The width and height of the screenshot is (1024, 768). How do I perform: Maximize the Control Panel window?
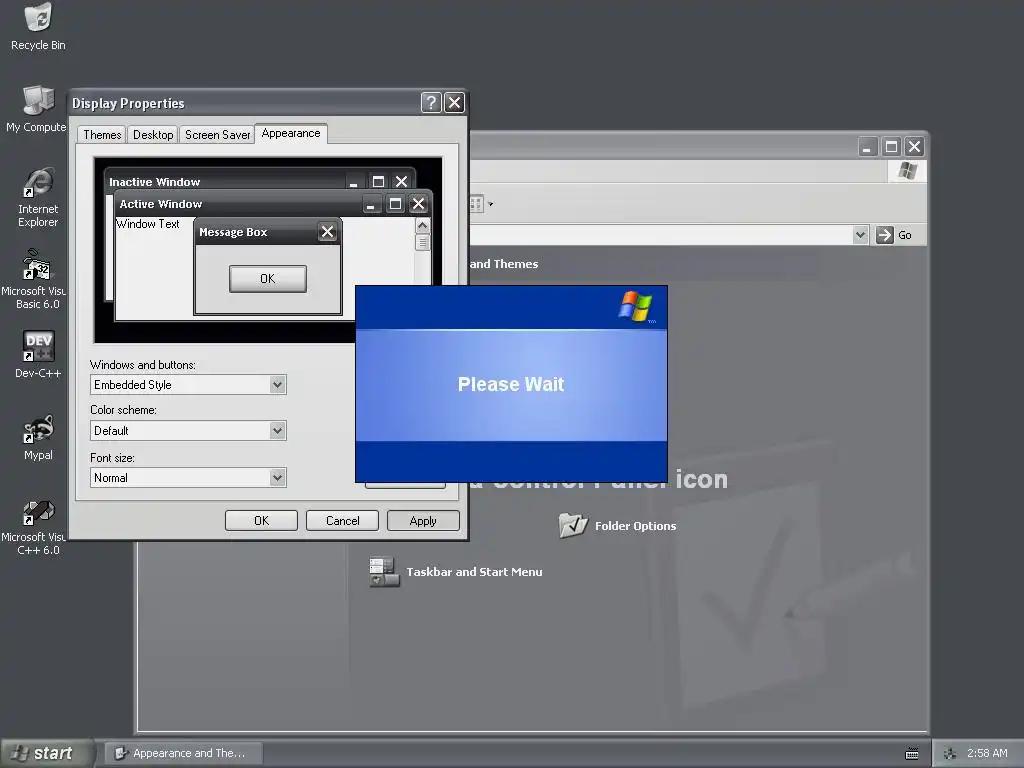[891, 146]
